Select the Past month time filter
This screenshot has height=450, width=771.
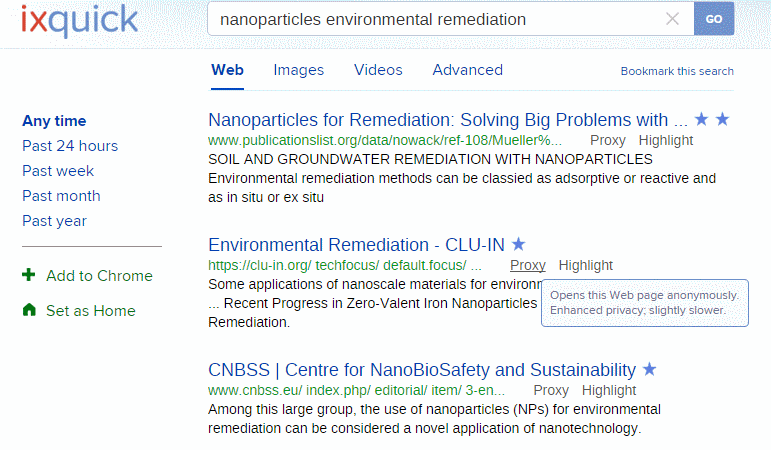click(61, 196)
